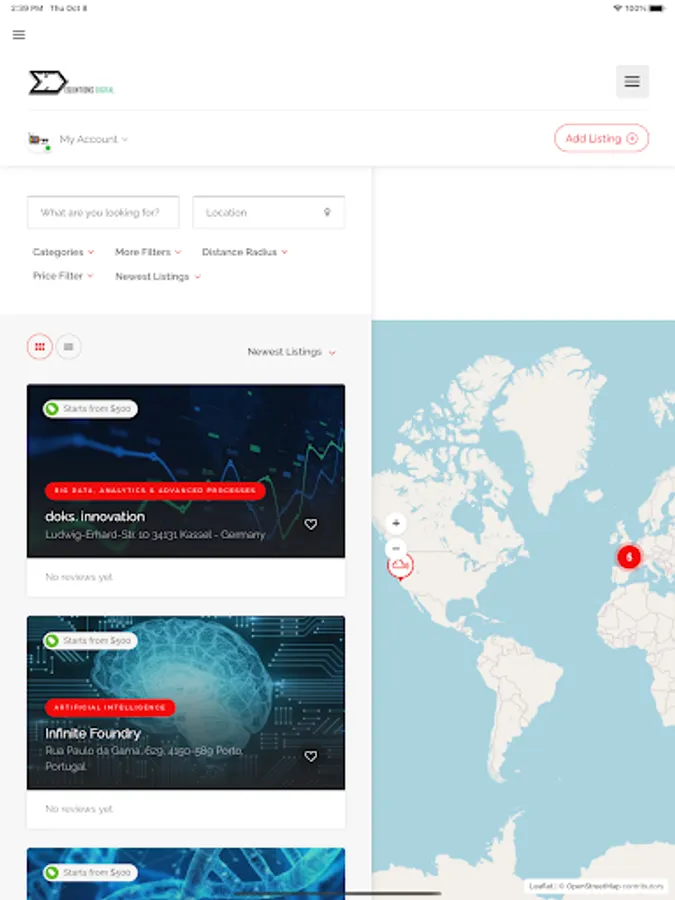Image resolution: width=675 pixels, height=900 pixels.
Task: Click 'Starts from $500' badge on Infinite Foundry
Action: tap(90, 641)
